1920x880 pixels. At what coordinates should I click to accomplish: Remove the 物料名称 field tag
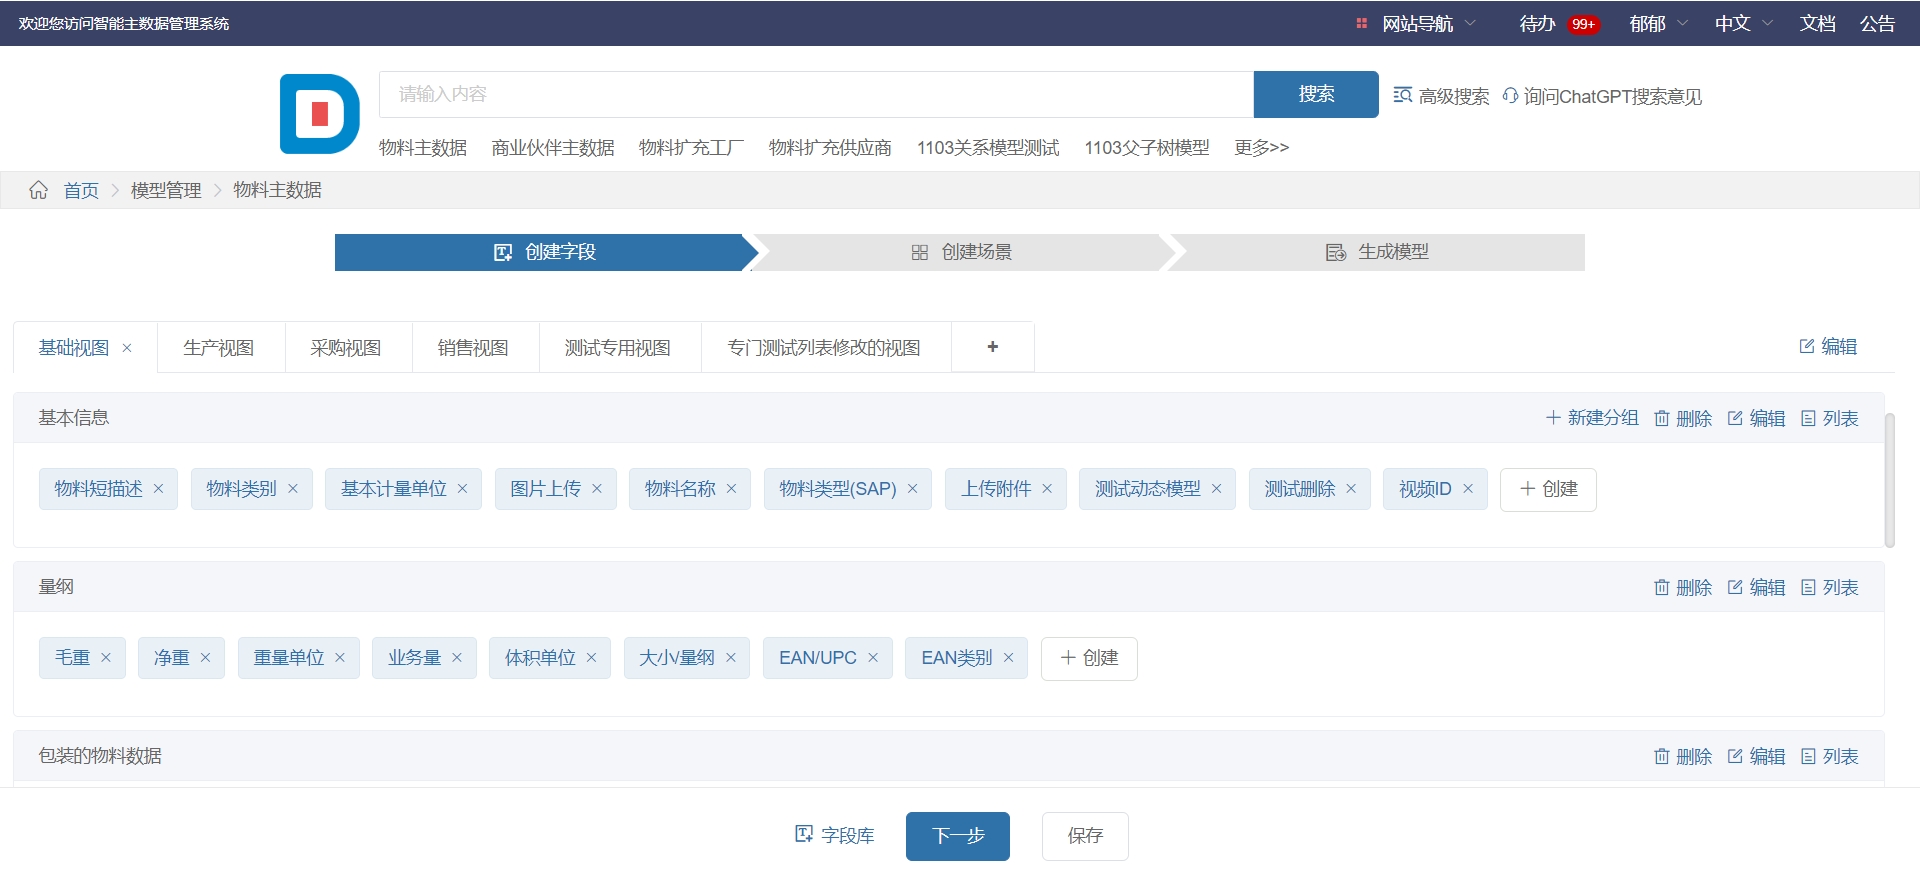[x=731, y=489]
